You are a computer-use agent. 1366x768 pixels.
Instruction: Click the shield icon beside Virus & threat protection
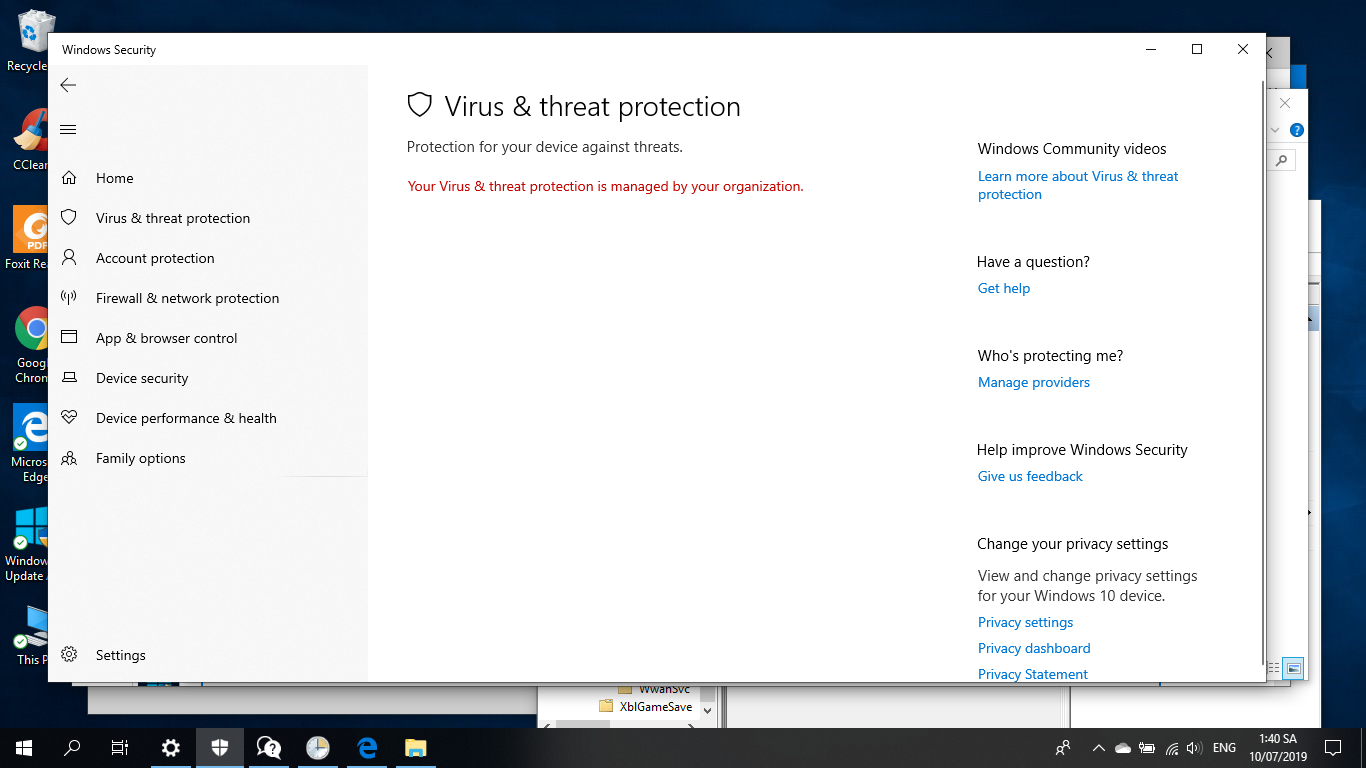click(69, 218)
